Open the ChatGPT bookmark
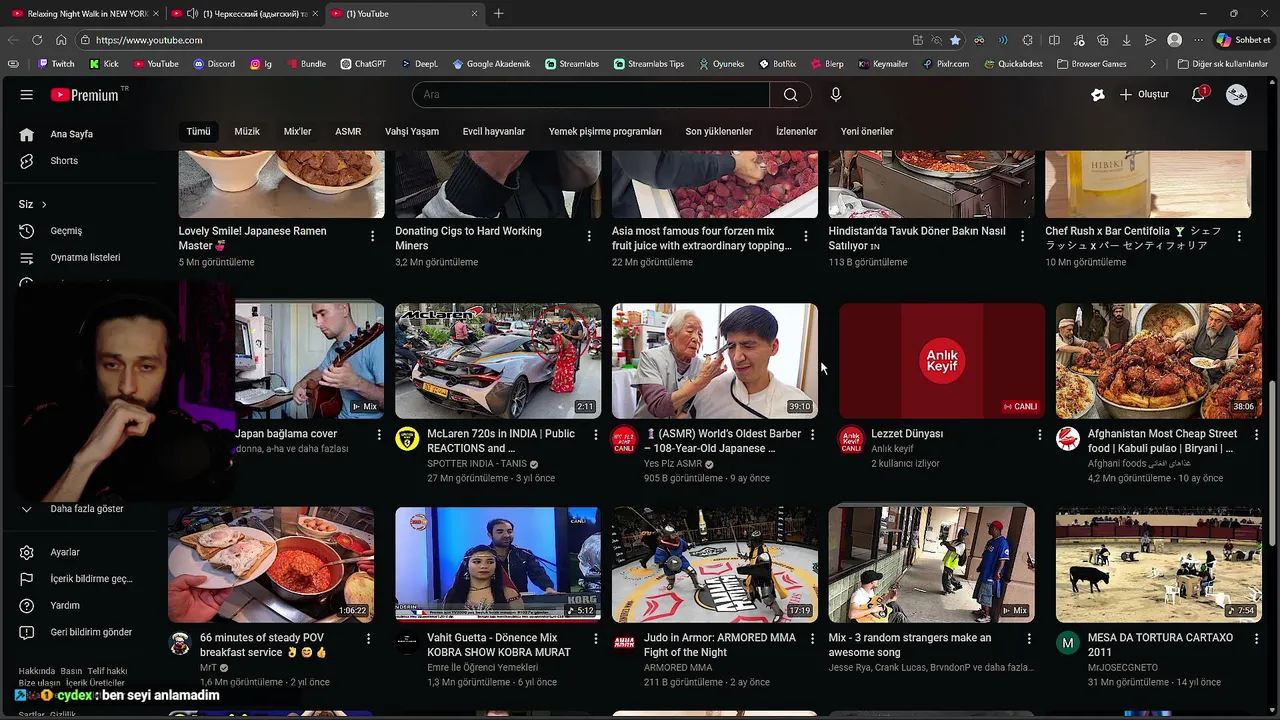The image size is (1280, 720). point(363,64)
